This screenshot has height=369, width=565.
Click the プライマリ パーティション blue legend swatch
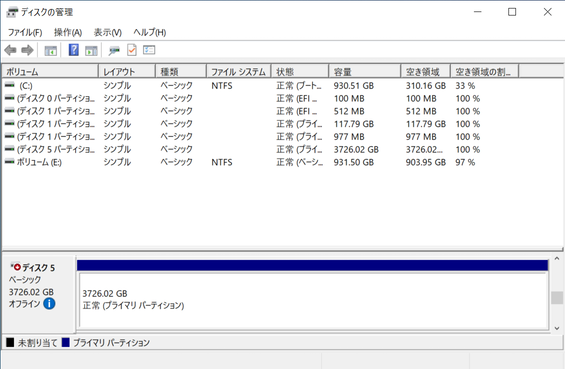(x=66, y=342)
